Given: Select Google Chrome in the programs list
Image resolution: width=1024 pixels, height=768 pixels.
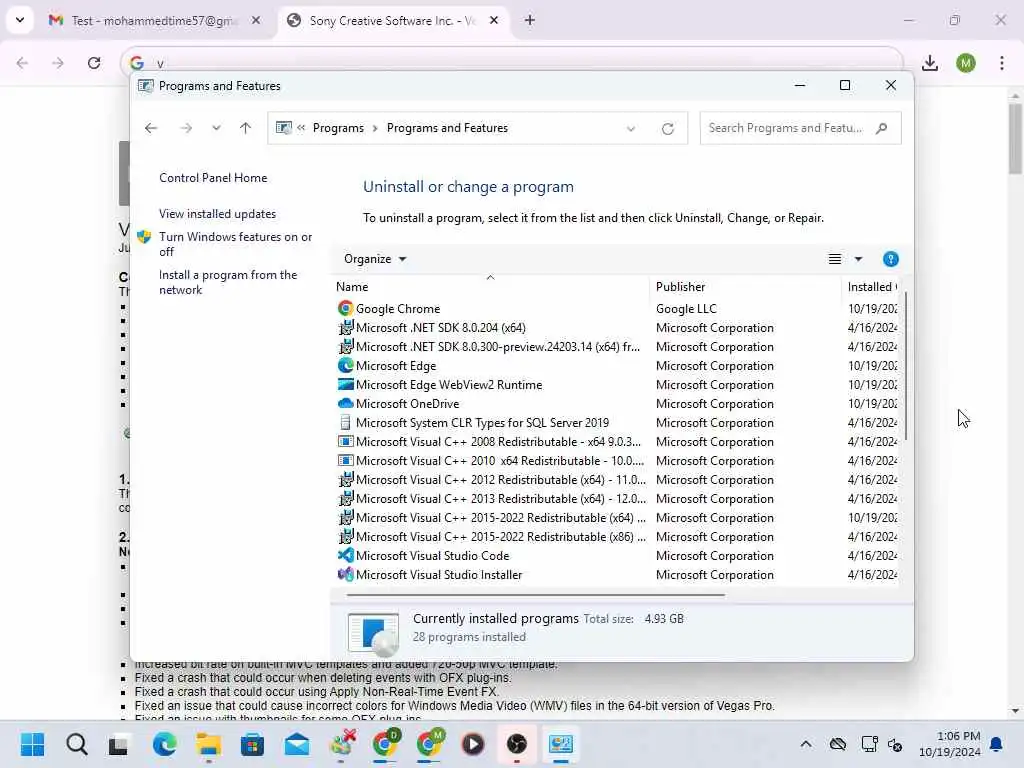Looking at the screenshot, I should (x=616, y=308).
